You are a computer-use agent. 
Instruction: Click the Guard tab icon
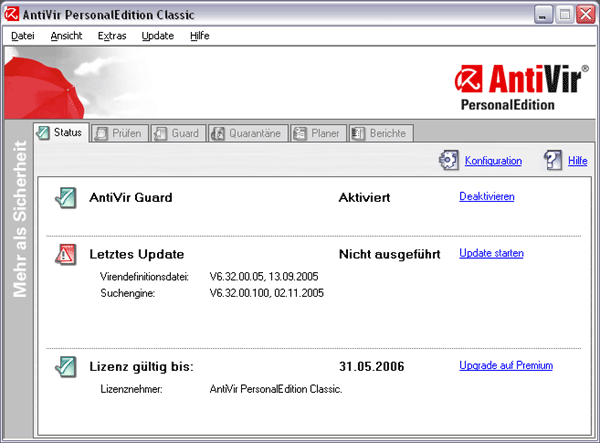pos(160,134)
